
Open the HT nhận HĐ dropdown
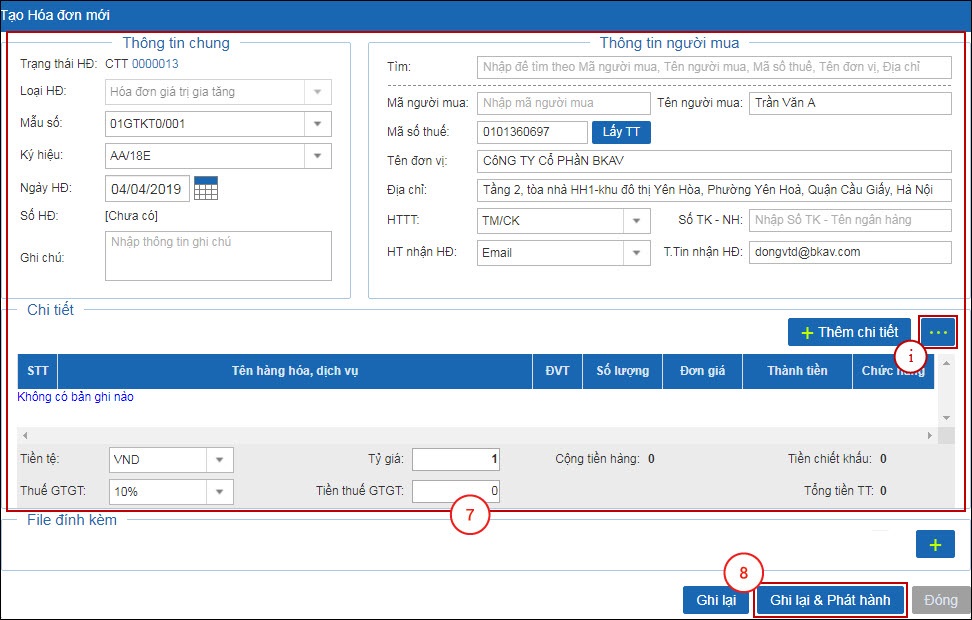point(636,253)
